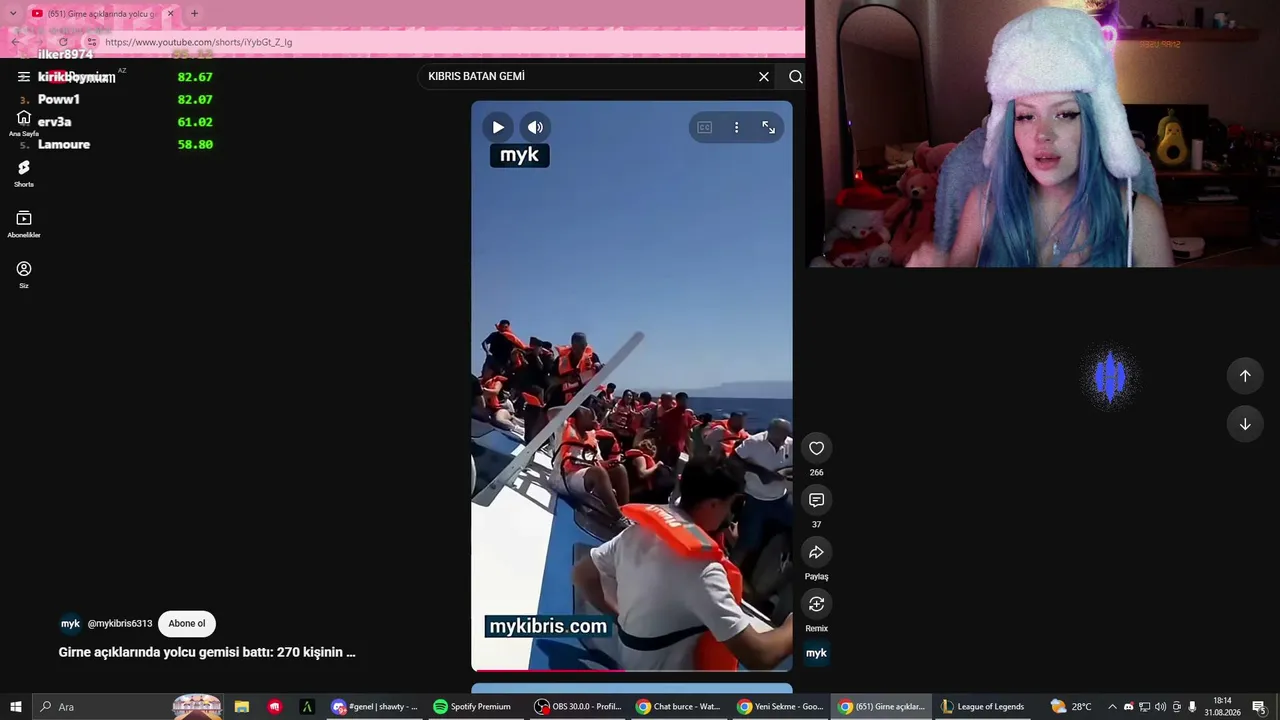
Task: Open File Explorer from taskbar
Action: pos(241,707)
